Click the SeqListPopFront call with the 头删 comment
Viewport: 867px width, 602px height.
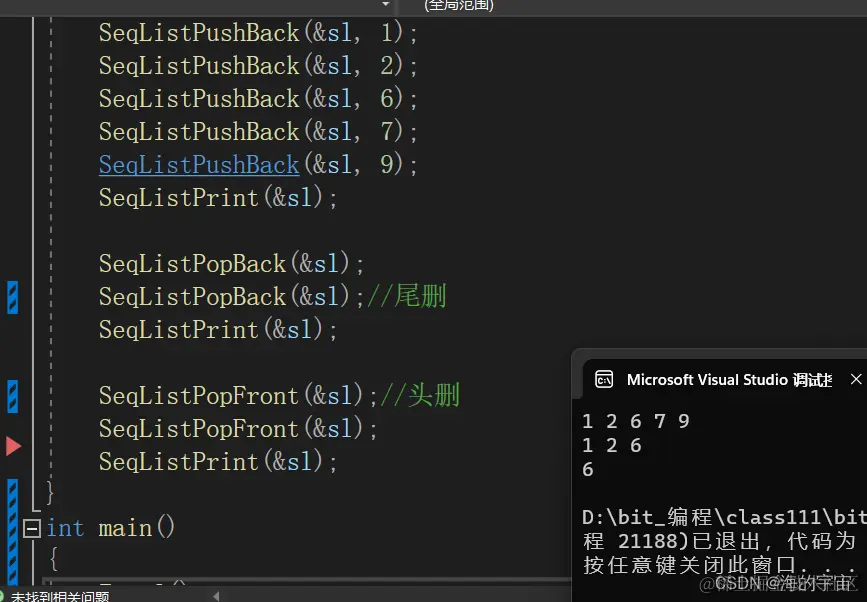(x=239, y=396)
